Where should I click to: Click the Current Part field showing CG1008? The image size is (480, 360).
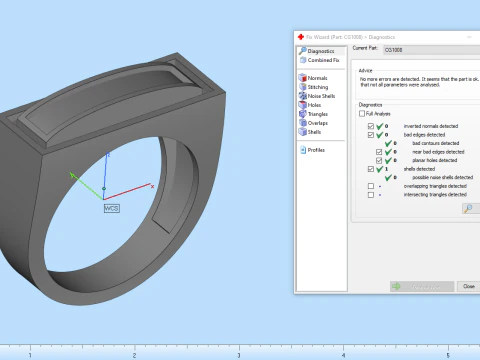(x=432, y=50)
